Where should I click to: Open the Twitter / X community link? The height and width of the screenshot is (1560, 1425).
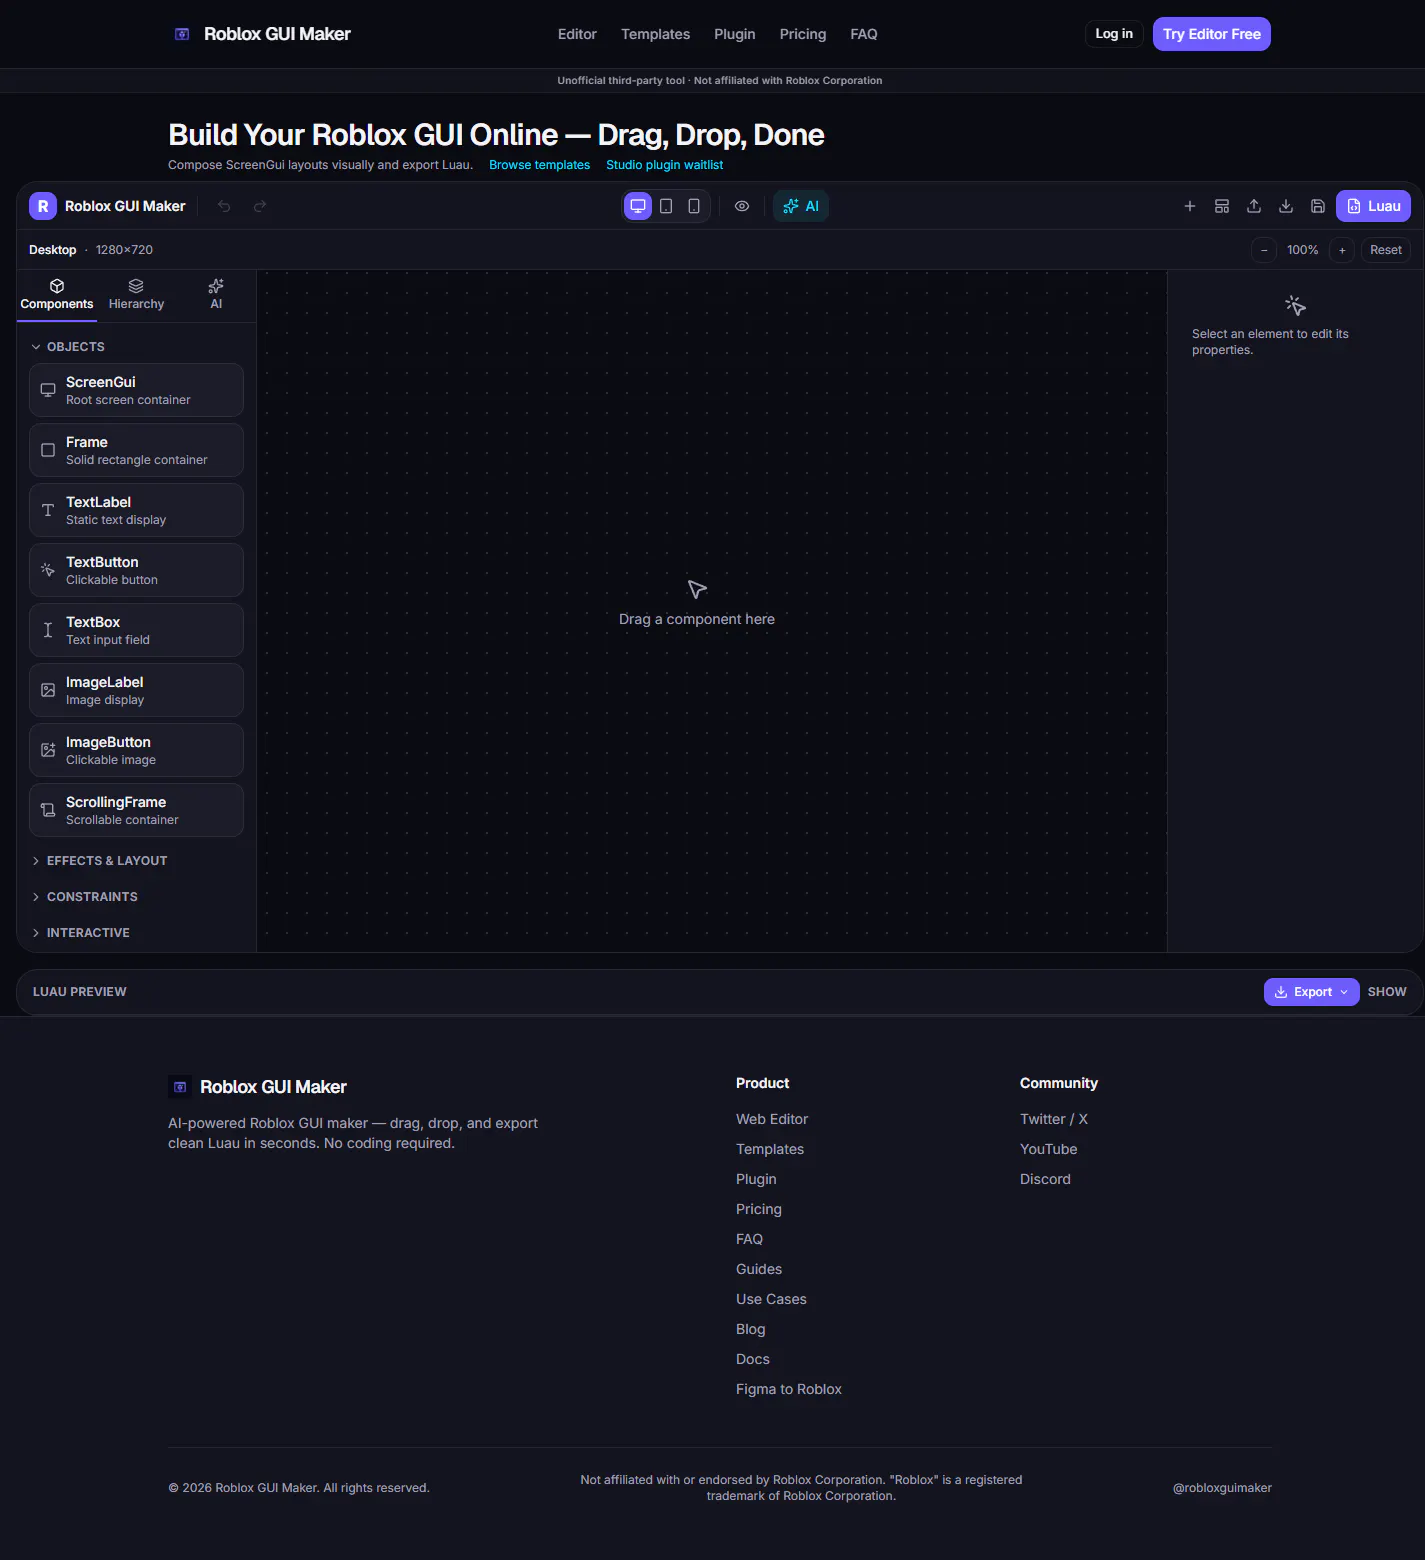(1054, 1119)
